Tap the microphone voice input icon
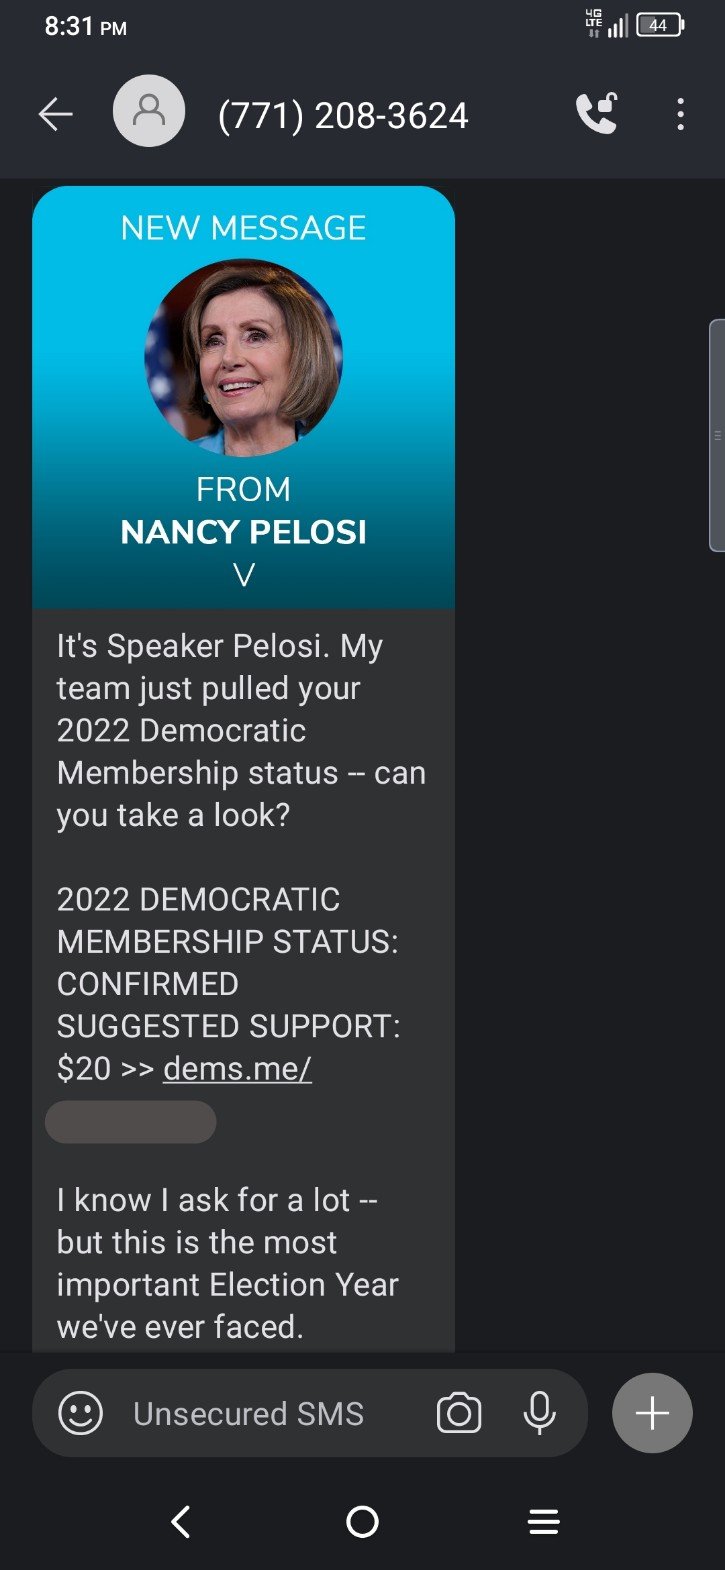Image resolution: width=725 pixels, height=1570 pixels. (539, 1413)
